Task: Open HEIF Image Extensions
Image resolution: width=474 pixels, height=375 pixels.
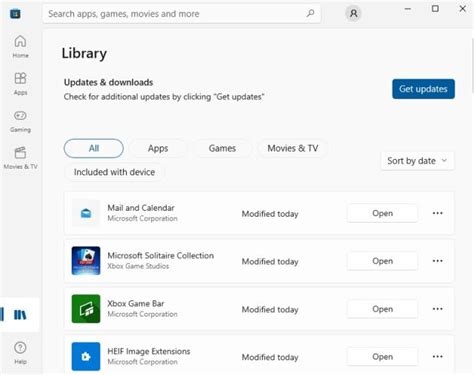Action: (382, 356)
